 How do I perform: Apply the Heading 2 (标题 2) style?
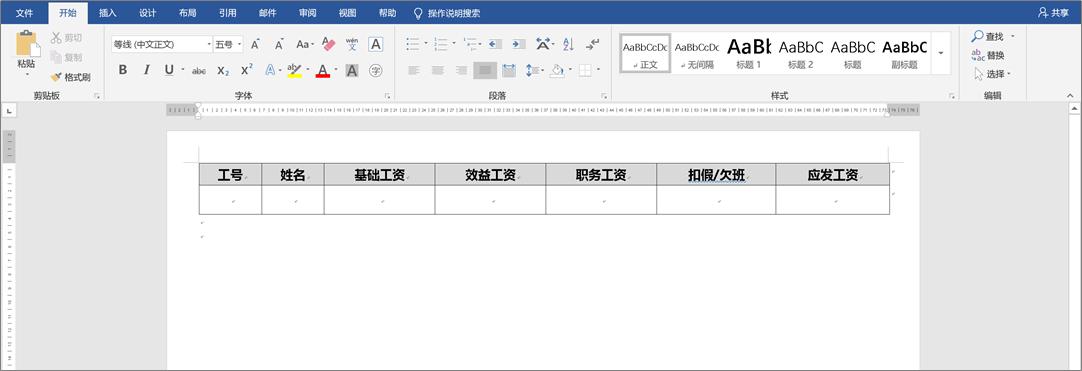(x=800, y=53)
